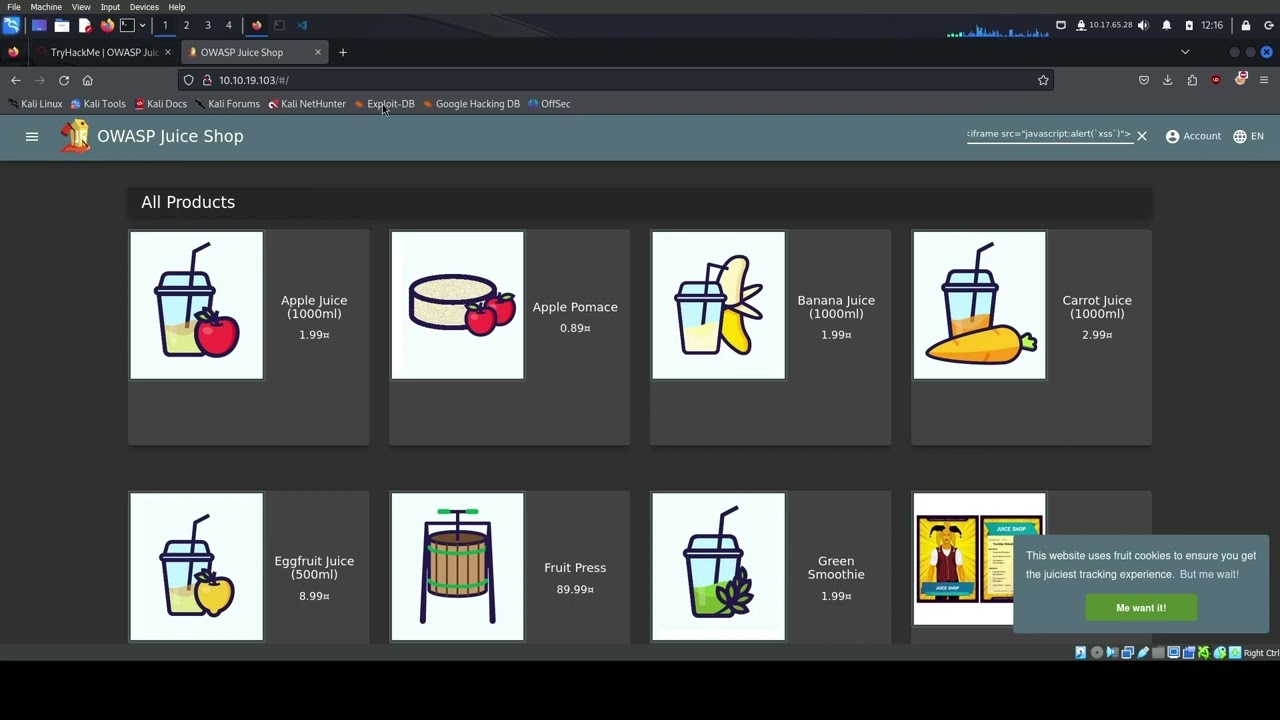Open the Eggfruit Juice (500ml) product image
The width and height of the screenshot is (1280, 720).
pos(196,567)
